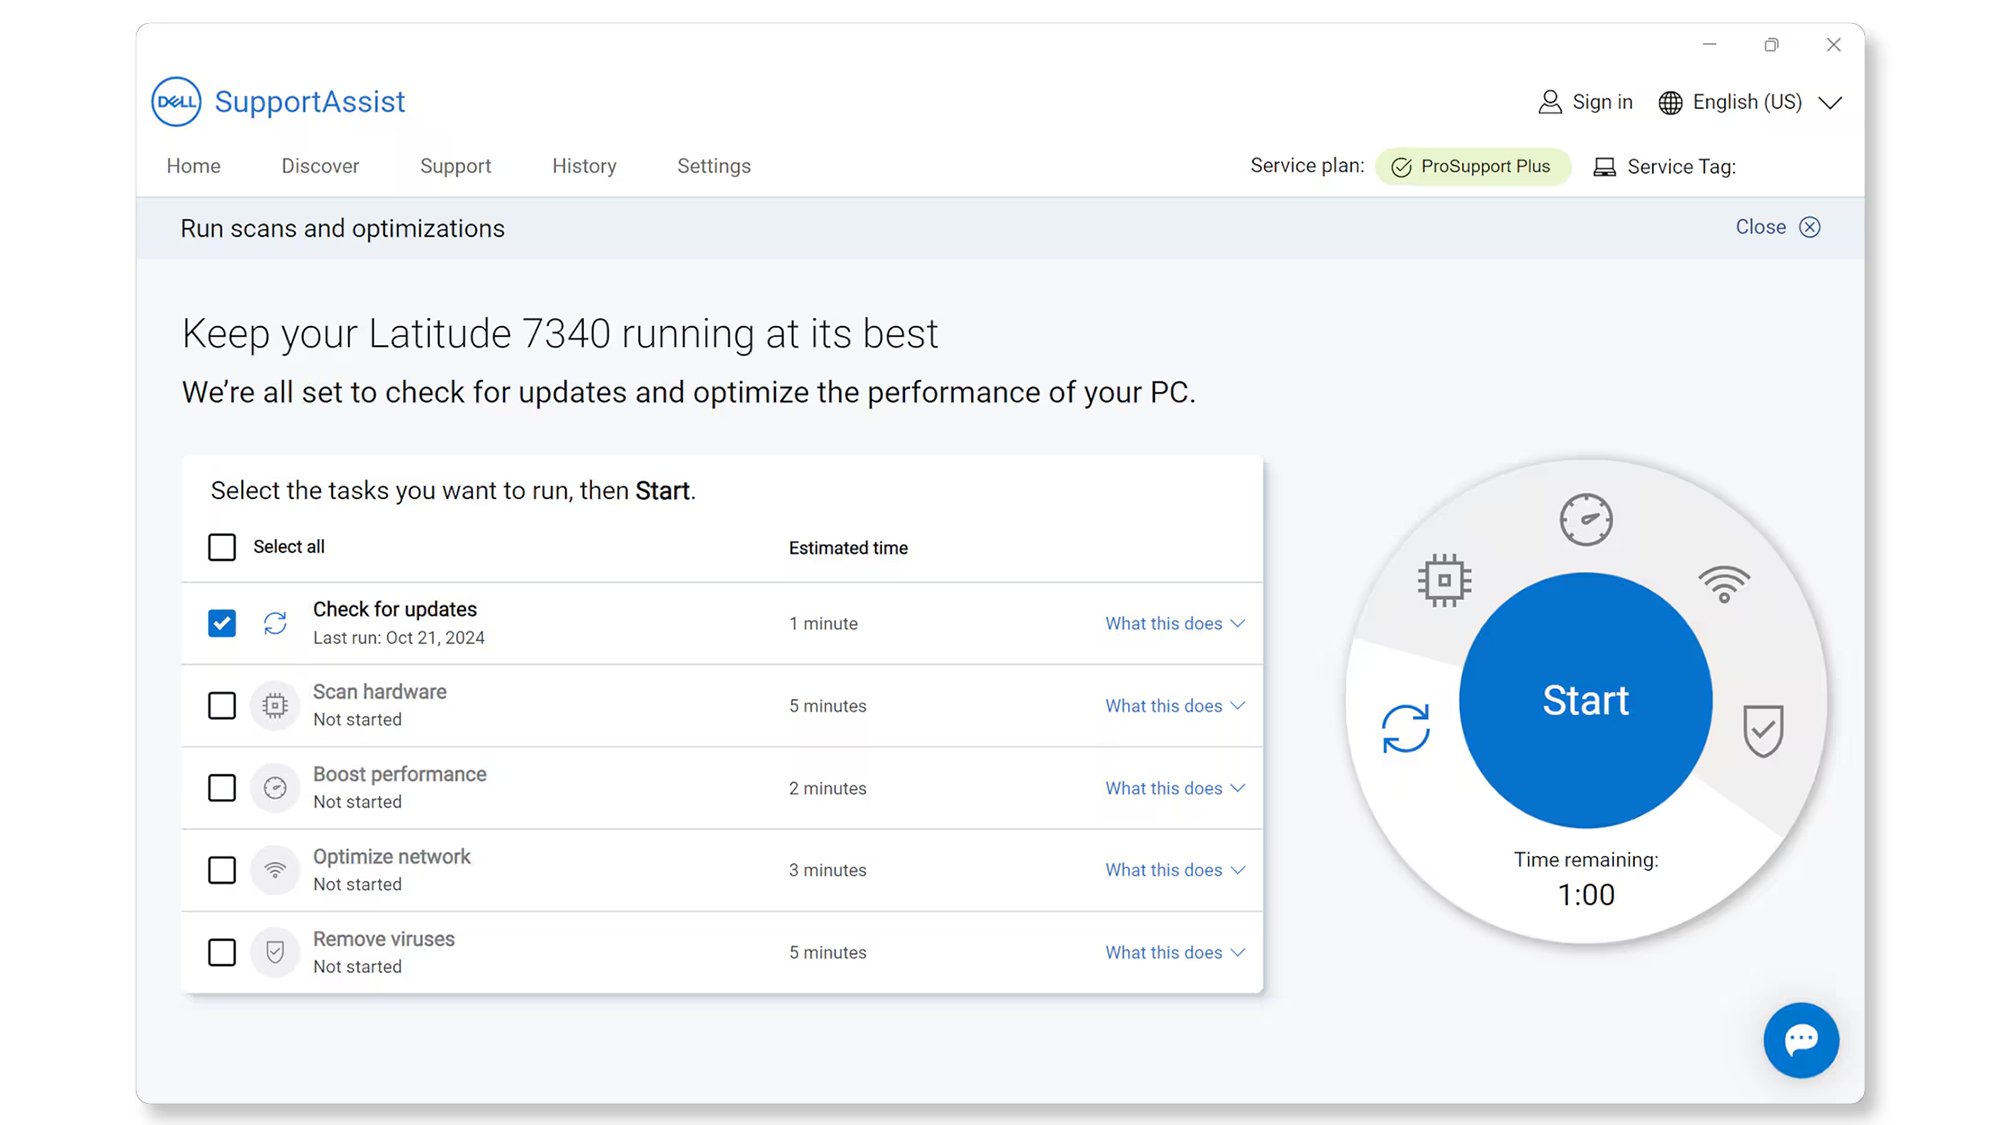Click the Wi-Fi icon on the Start dial

pos(1724,584)
